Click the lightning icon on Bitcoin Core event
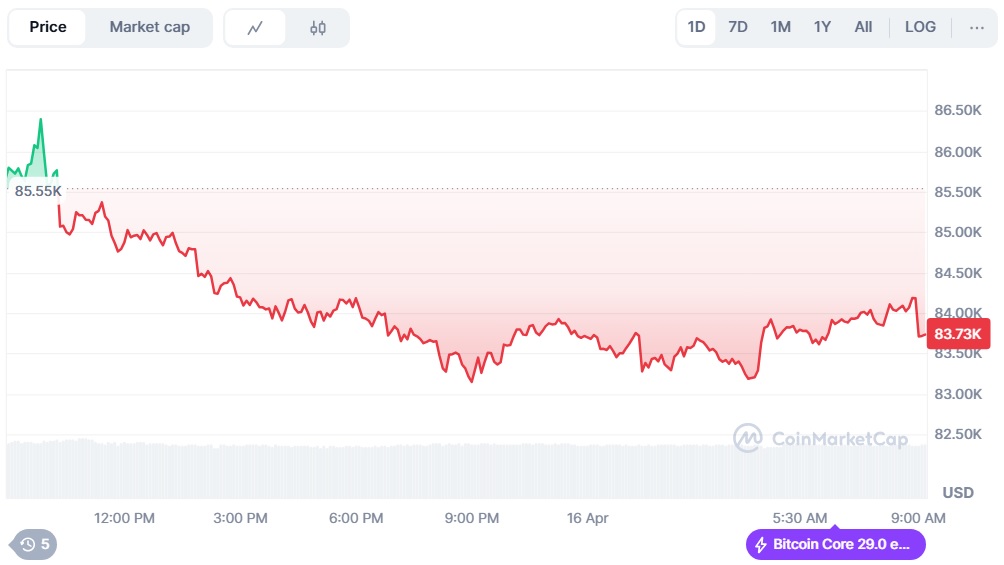Screen dimensions: 1004x565 [761, 545]
